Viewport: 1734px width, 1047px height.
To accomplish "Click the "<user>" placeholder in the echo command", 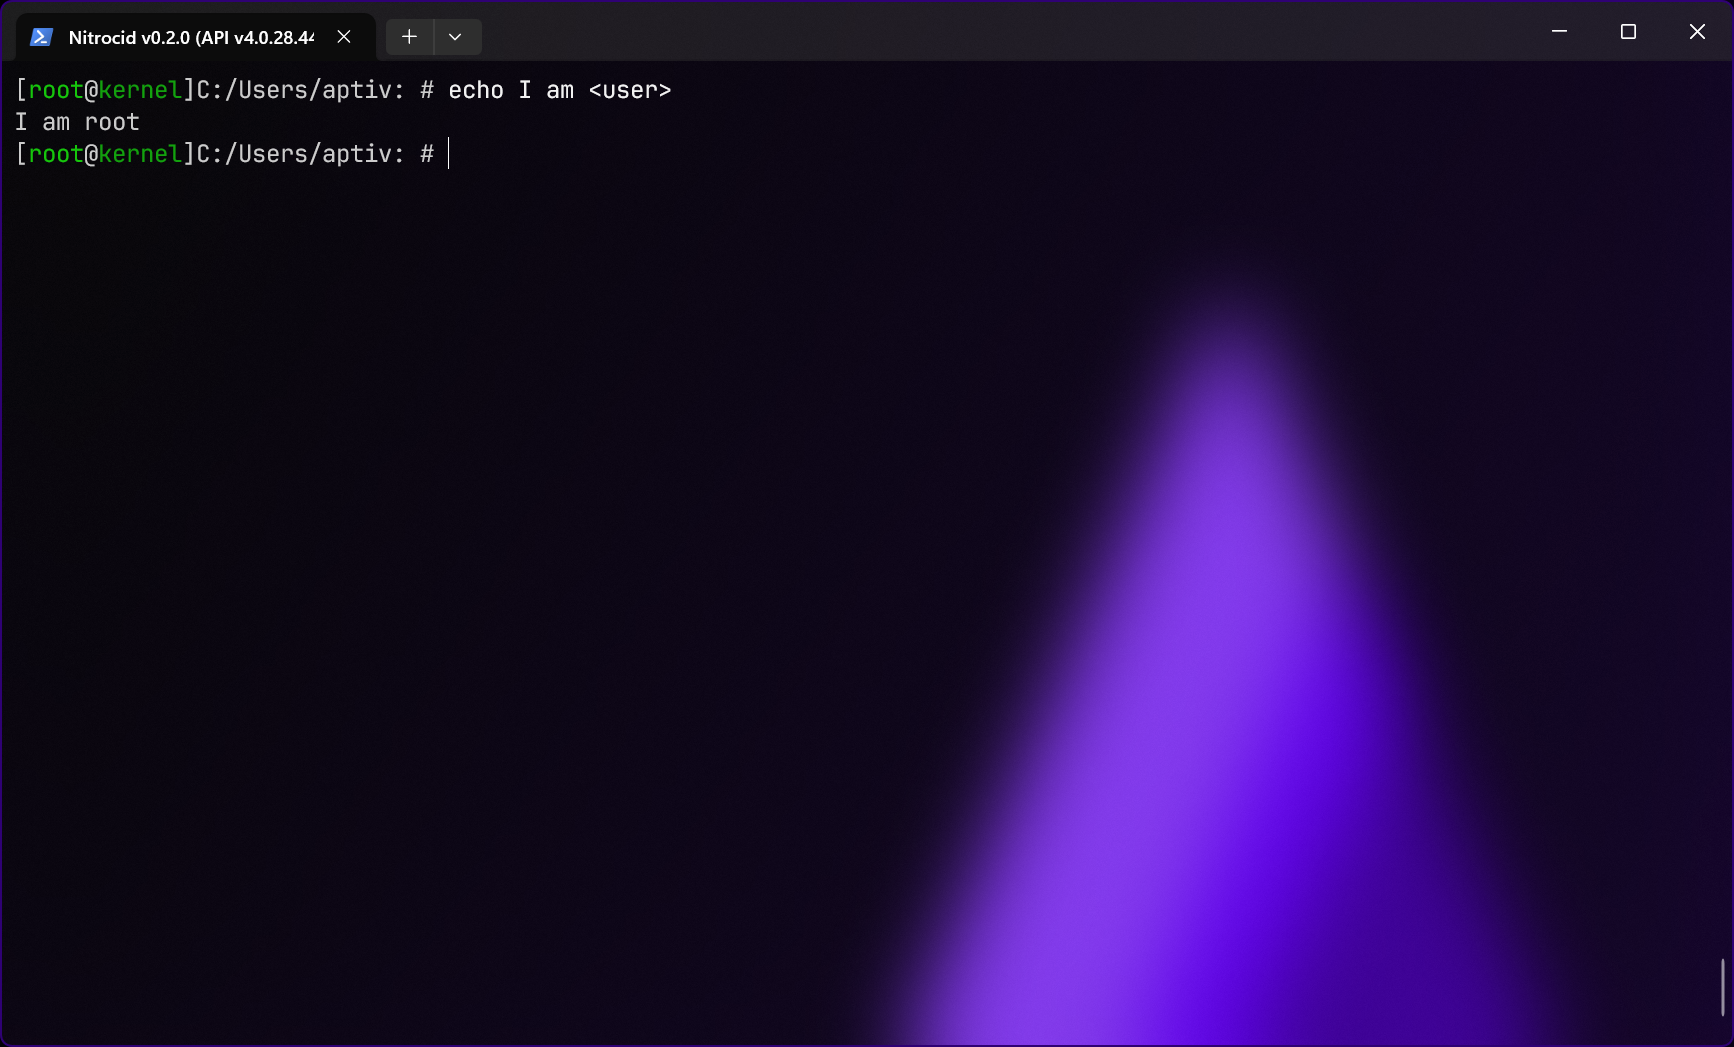I will [x=630, y=90].
